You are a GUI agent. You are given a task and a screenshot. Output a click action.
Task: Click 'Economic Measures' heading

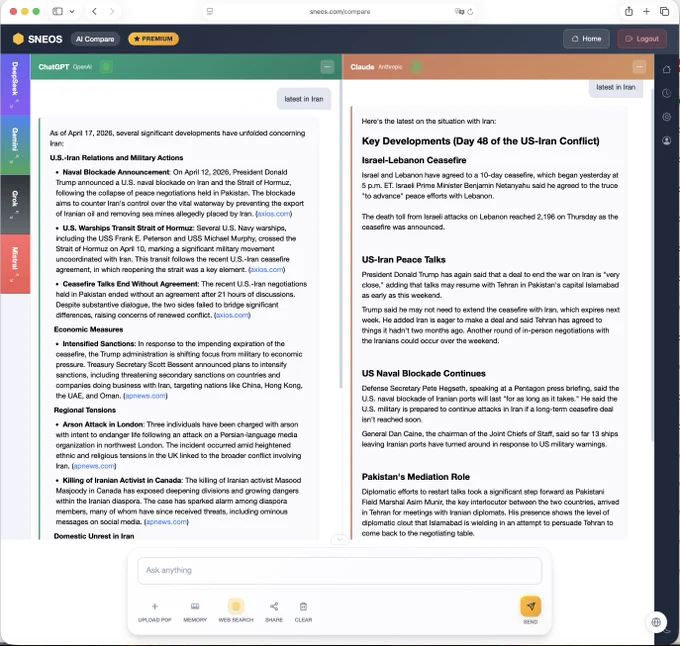click(88, 330)
